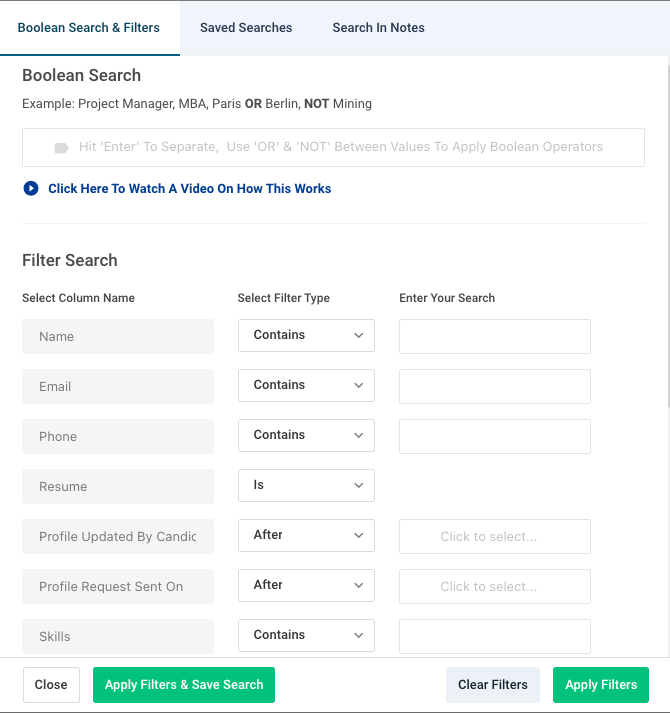Open the Name filter type dropdown
Viewport: 670px width, 713px height.
(x=306, y=336)
